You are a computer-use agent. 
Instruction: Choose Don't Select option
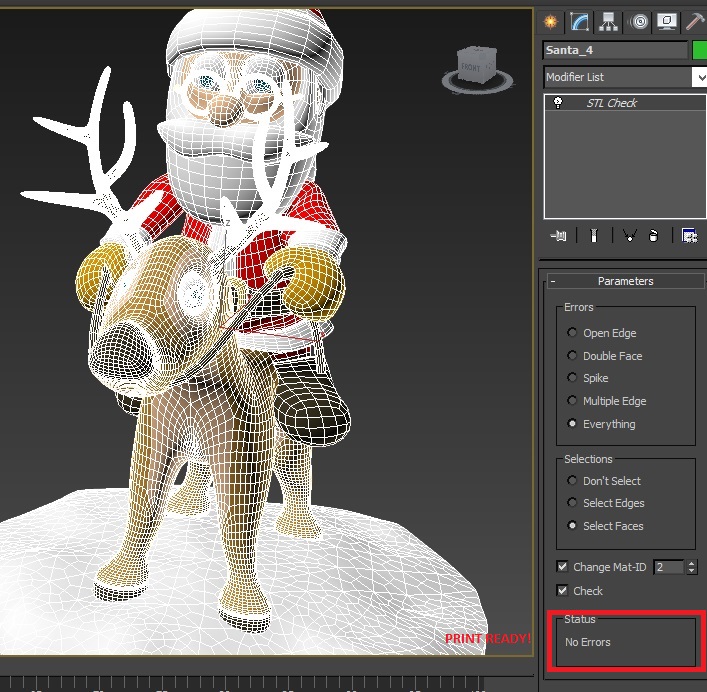[x=572, y=480]
